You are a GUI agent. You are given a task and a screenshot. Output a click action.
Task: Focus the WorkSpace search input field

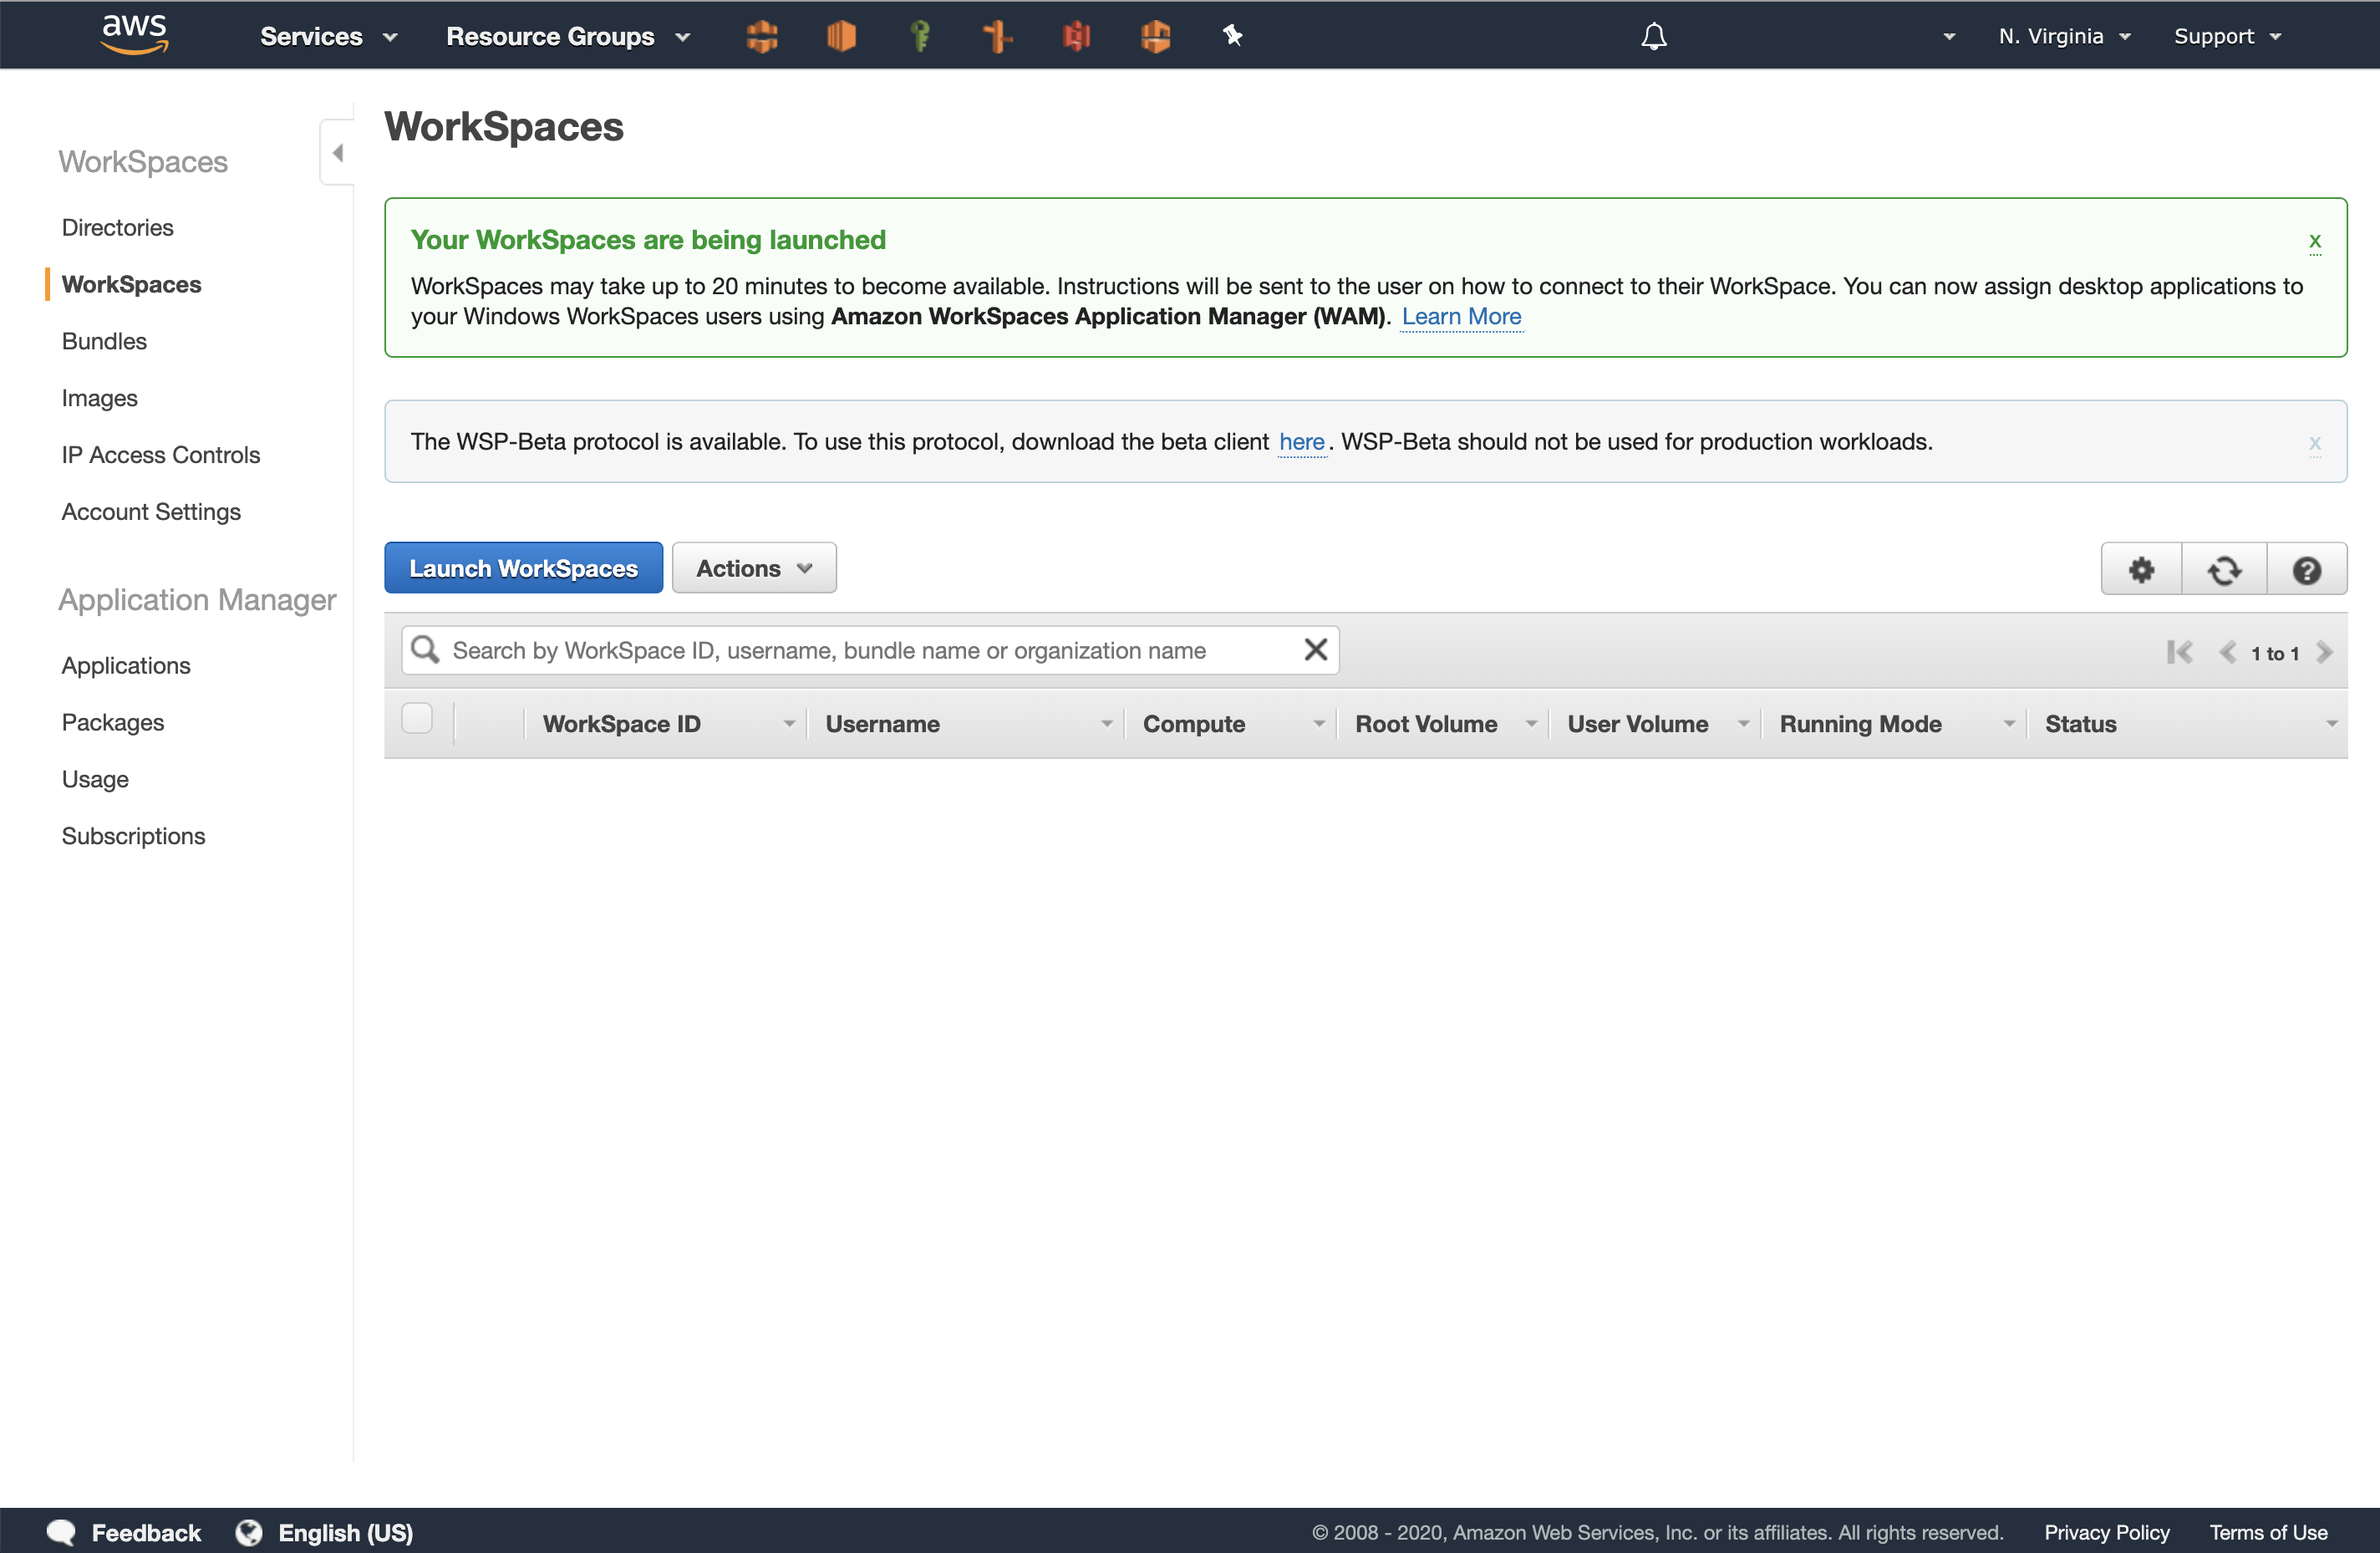click(870, 650)
